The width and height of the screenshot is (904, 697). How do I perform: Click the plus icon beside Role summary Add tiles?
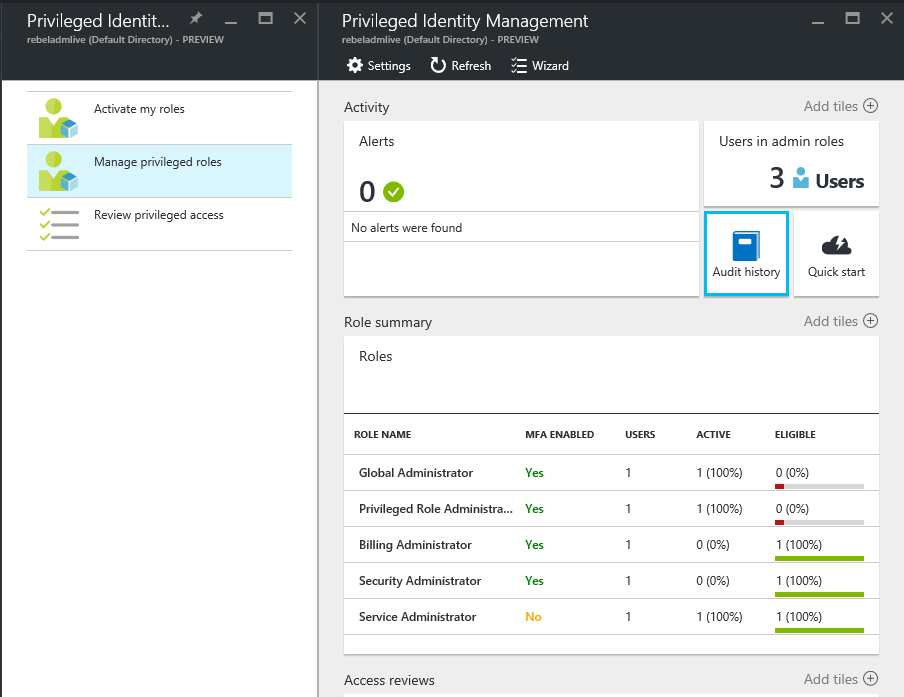click(x=871, y=321)
